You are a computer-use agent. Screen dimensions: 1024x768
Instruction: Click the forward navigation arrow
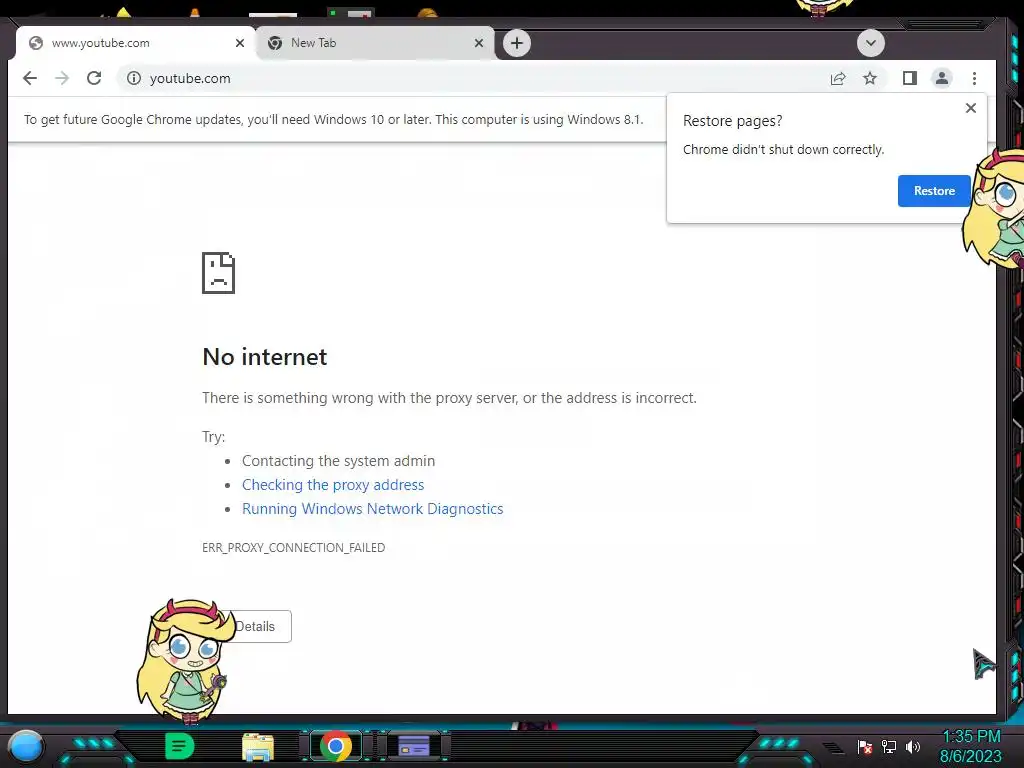[x=62, y=78]
